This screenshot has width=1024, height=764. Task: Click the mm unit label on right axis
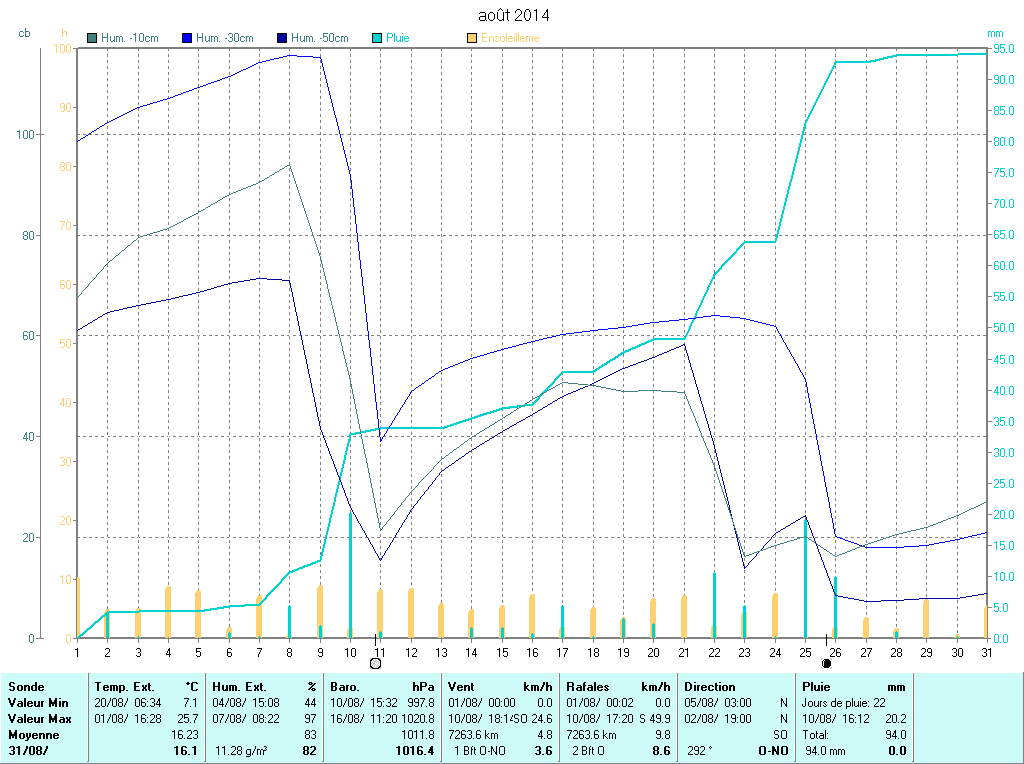(995, 33)
